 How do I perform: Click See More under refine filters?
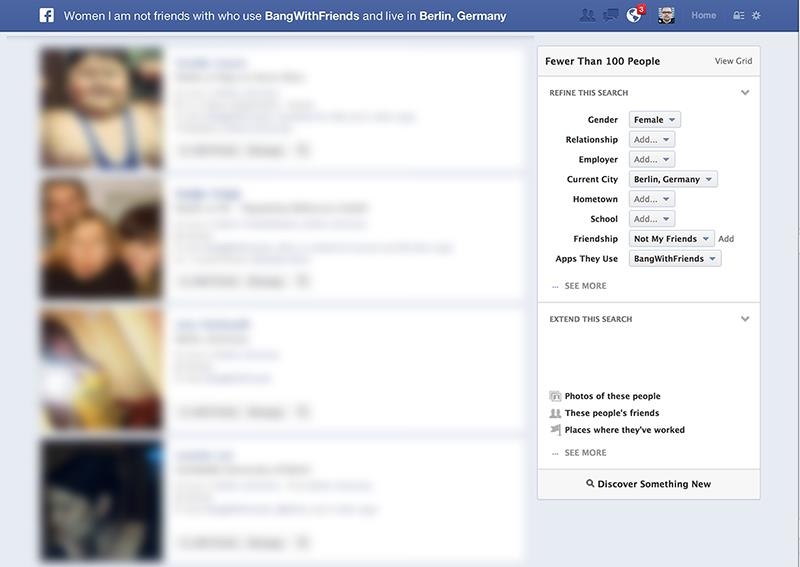585,286
